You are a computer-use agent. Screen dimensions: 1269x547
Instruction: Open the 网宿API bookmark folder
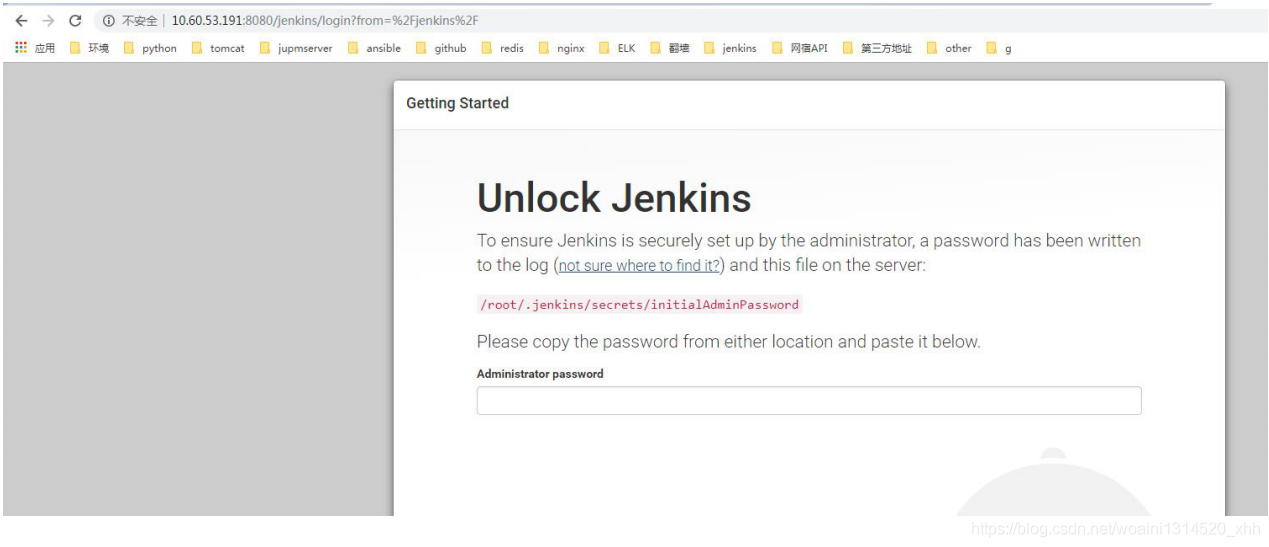[800, 48]
